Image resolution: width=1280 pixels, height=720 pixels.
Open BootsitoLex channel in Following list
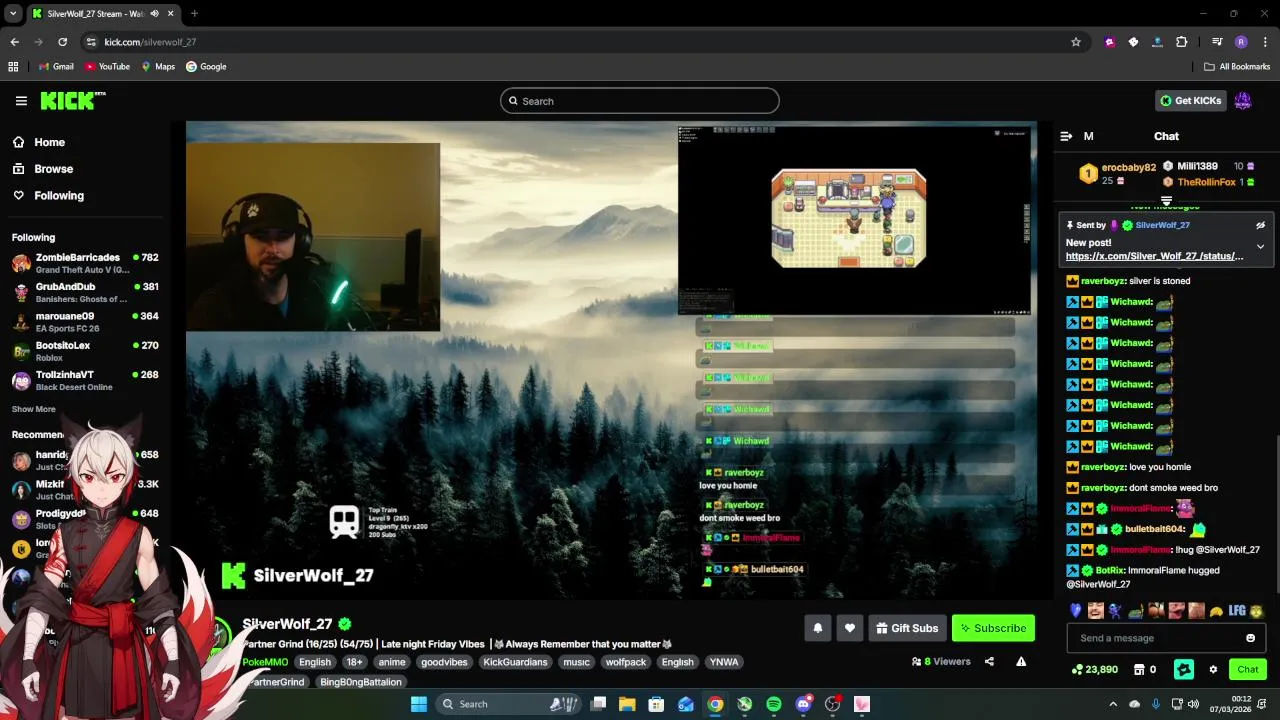coord(85,351)
